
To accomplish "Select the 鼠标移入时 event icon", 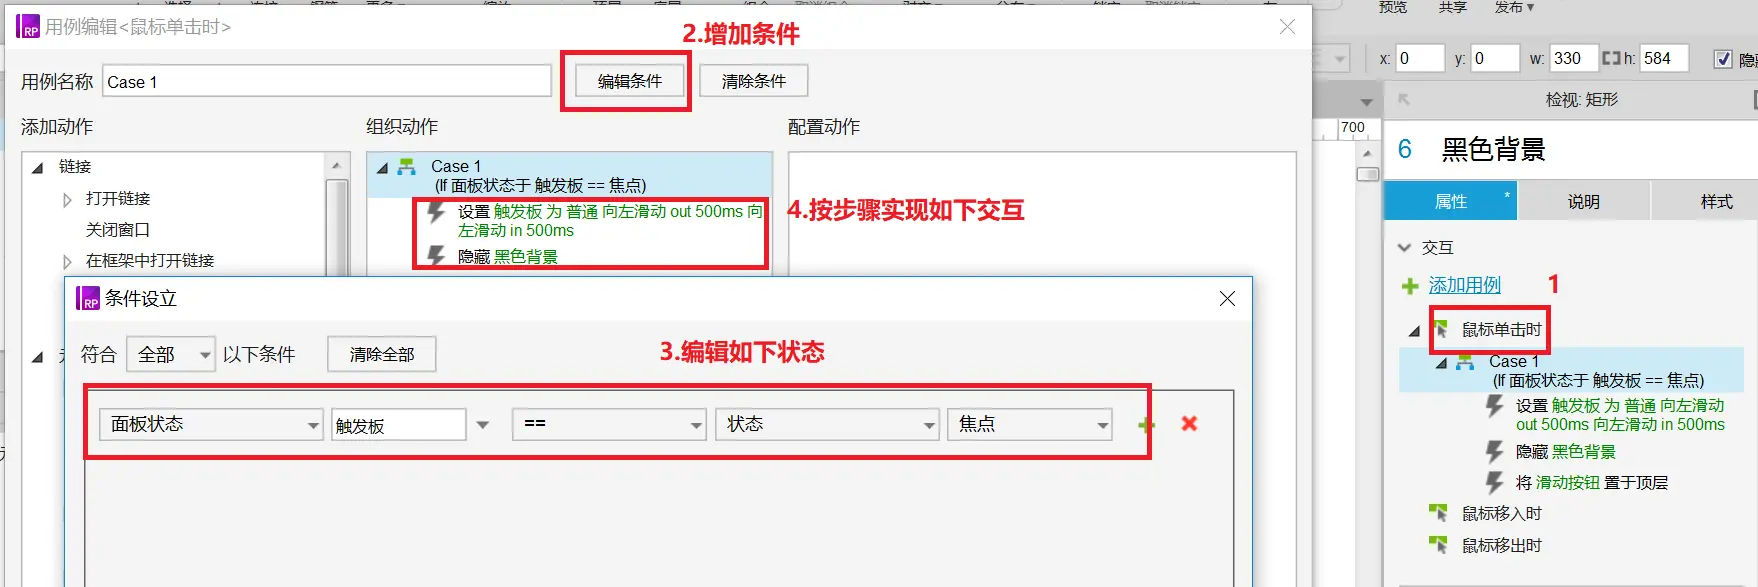I will pyautogui.click(x=1438, y=513).
